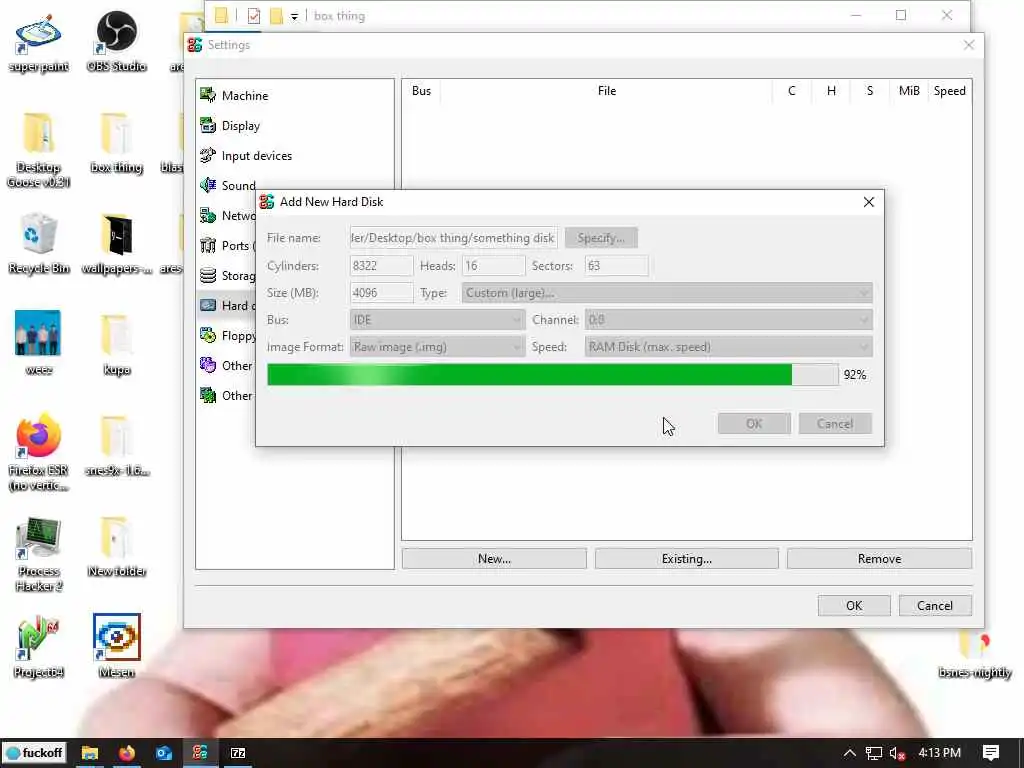
Task: Open Ports settings category
Action: click(227, 246)
